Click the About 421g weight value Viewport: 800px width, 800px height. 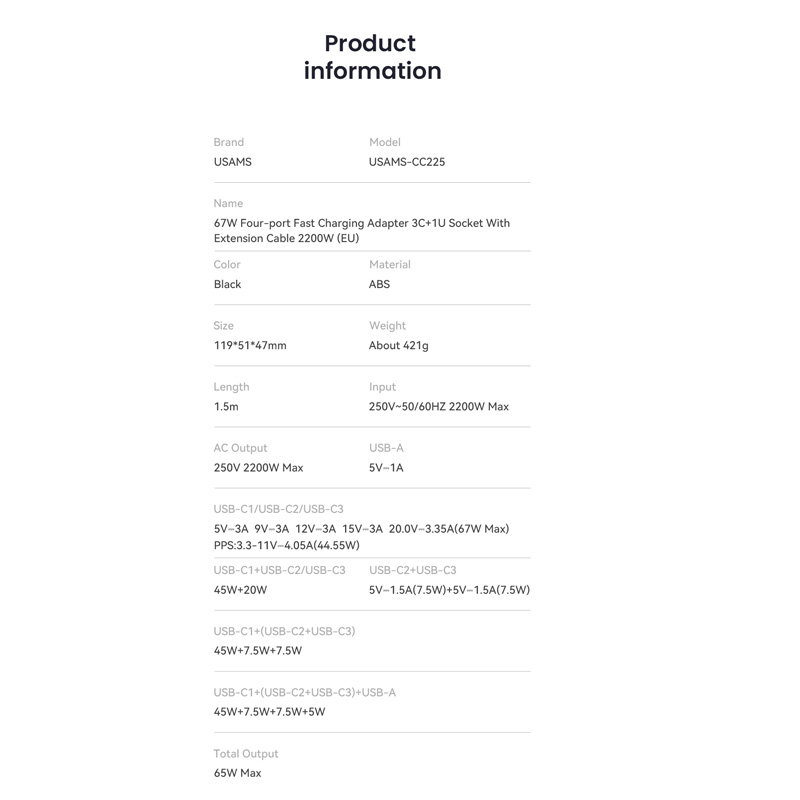pos(399,346)
